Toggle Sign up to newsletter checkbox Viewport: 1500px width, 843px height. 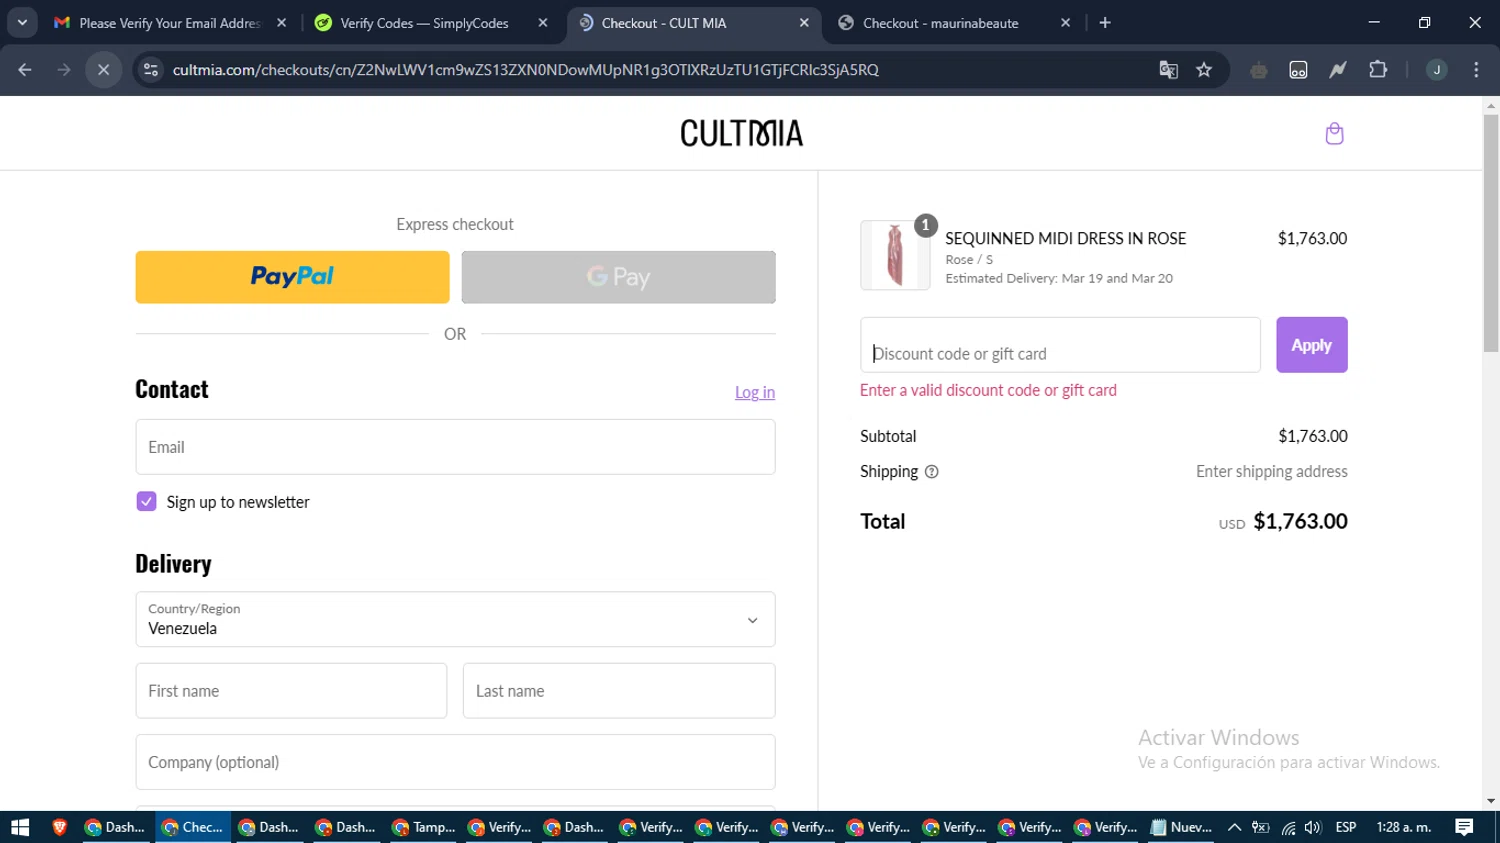tap(146, 502)
